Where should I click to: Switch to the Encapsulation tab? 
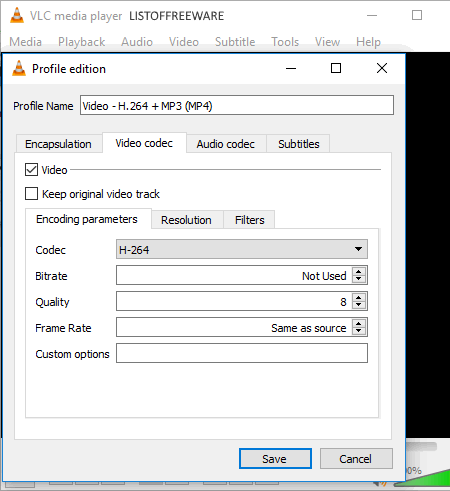[x=58, y=144]
